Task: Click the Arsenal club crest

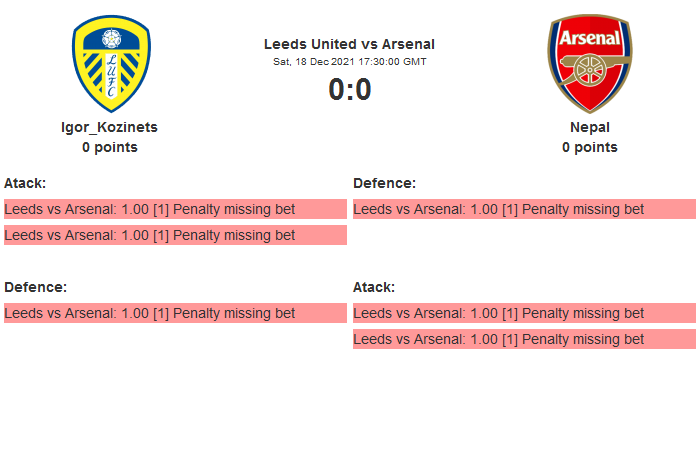Action: point(589,64)
